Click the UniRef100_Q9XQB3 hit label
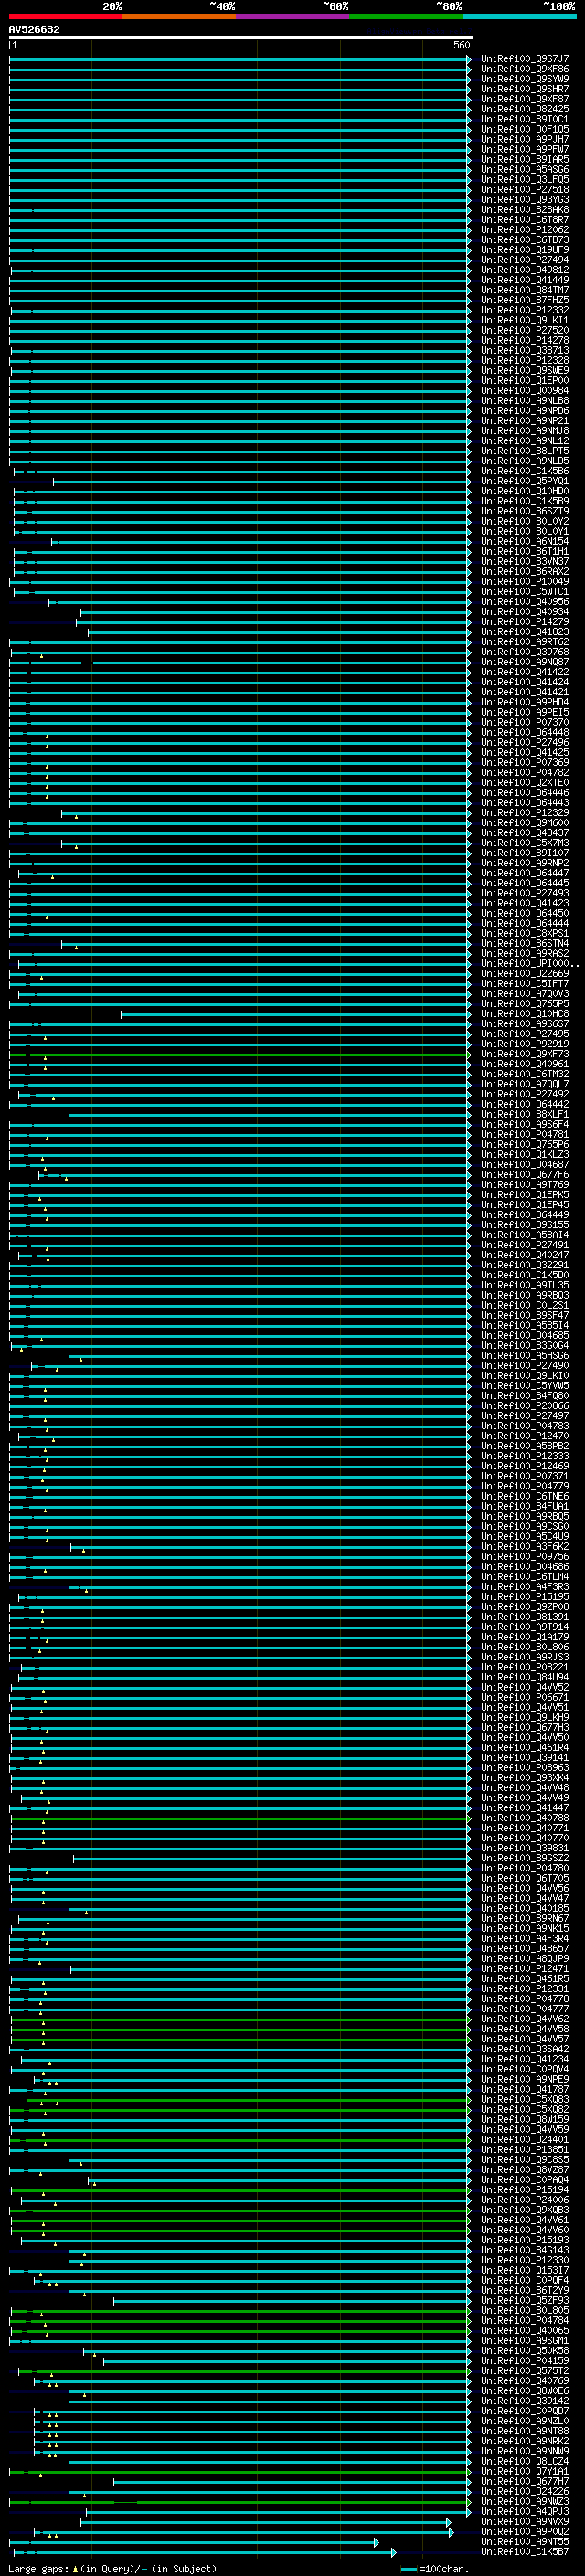 (x=525, y=2210)
